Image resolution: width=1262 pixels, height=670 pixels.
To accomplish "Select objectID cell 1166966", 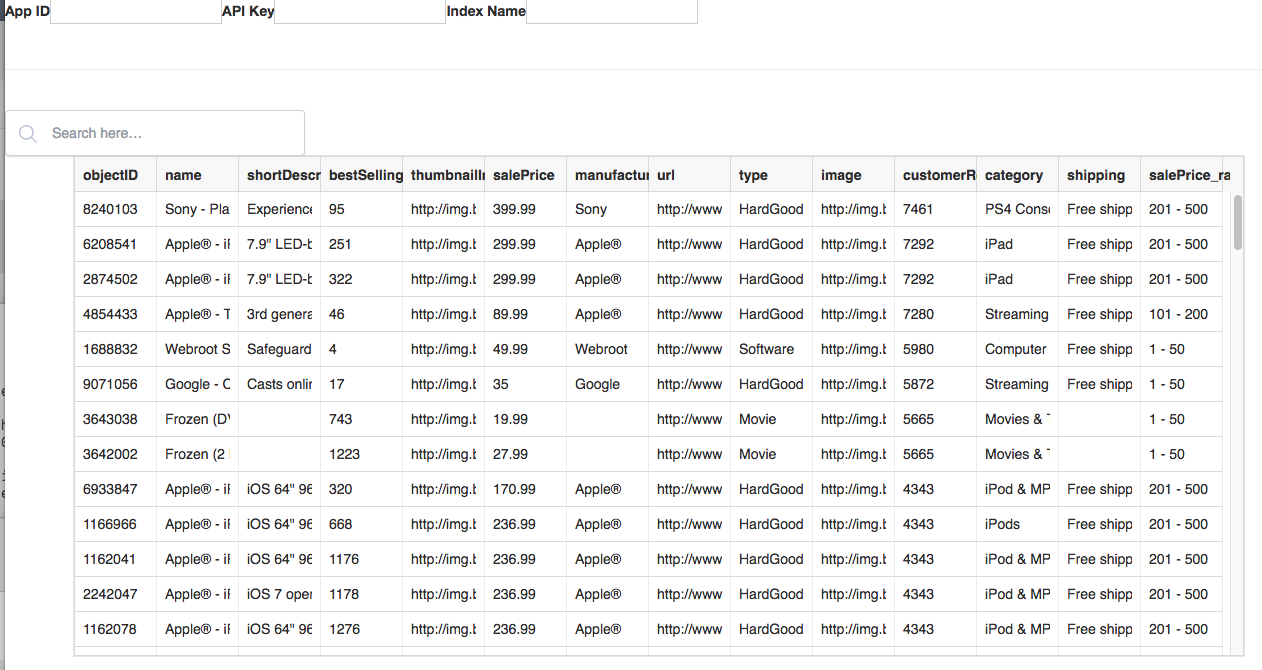I will pyautogui.click(x=115, y=524).
